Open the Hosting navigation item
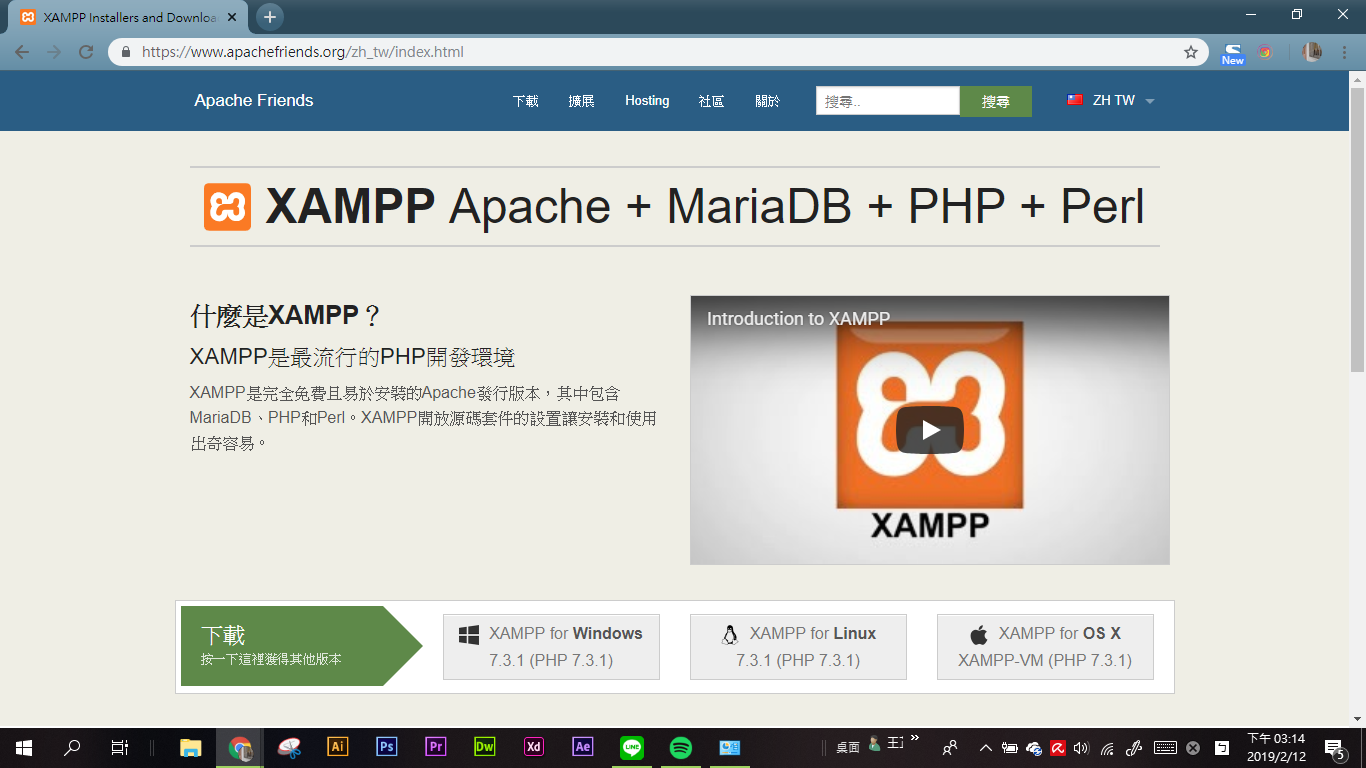 point(647,100)
